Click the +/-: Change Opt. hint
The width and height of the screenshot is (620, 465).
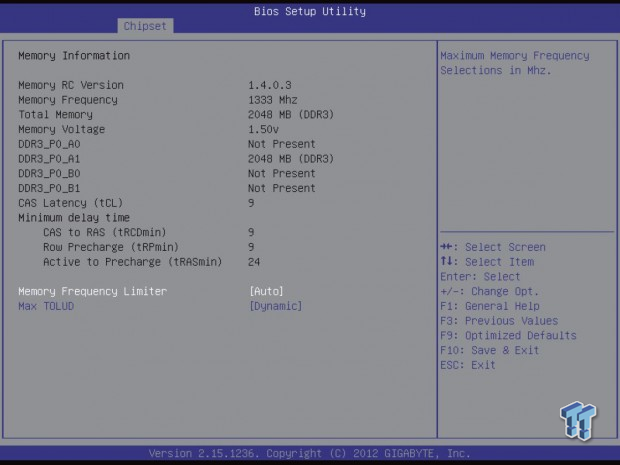(x=490, y=291)
